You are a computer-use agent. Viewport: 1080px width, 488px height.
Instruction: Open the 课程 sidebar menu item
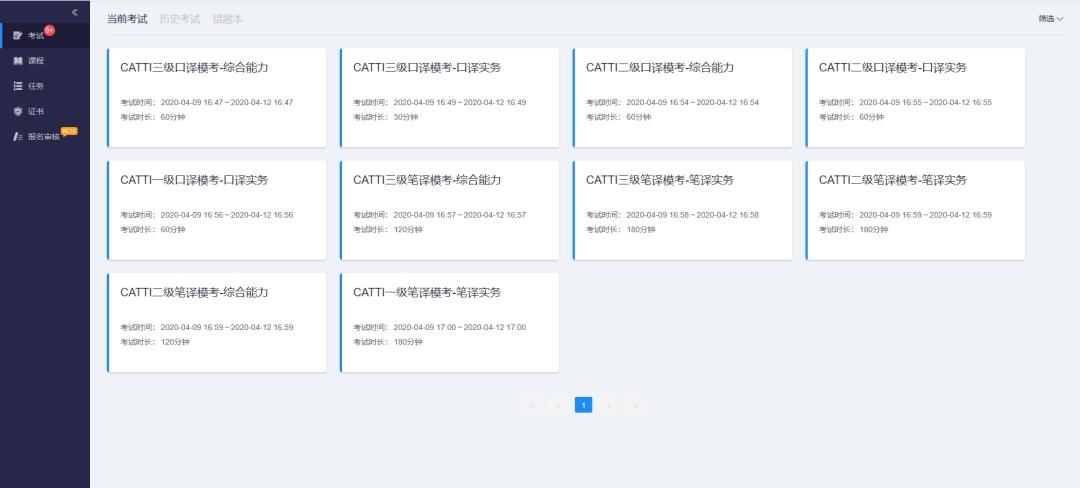pos(45,61)
